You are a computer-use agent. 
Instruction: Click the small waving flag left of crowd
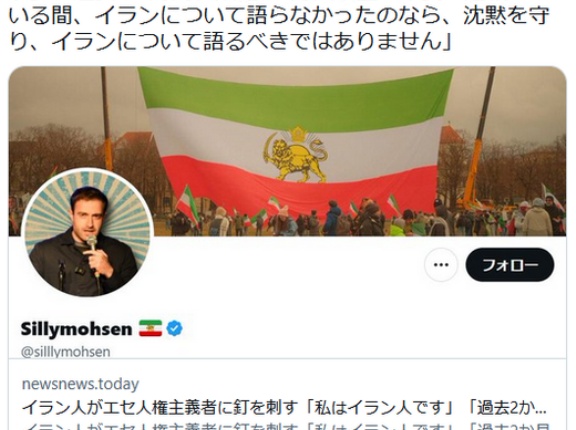(x=188, y=204)
